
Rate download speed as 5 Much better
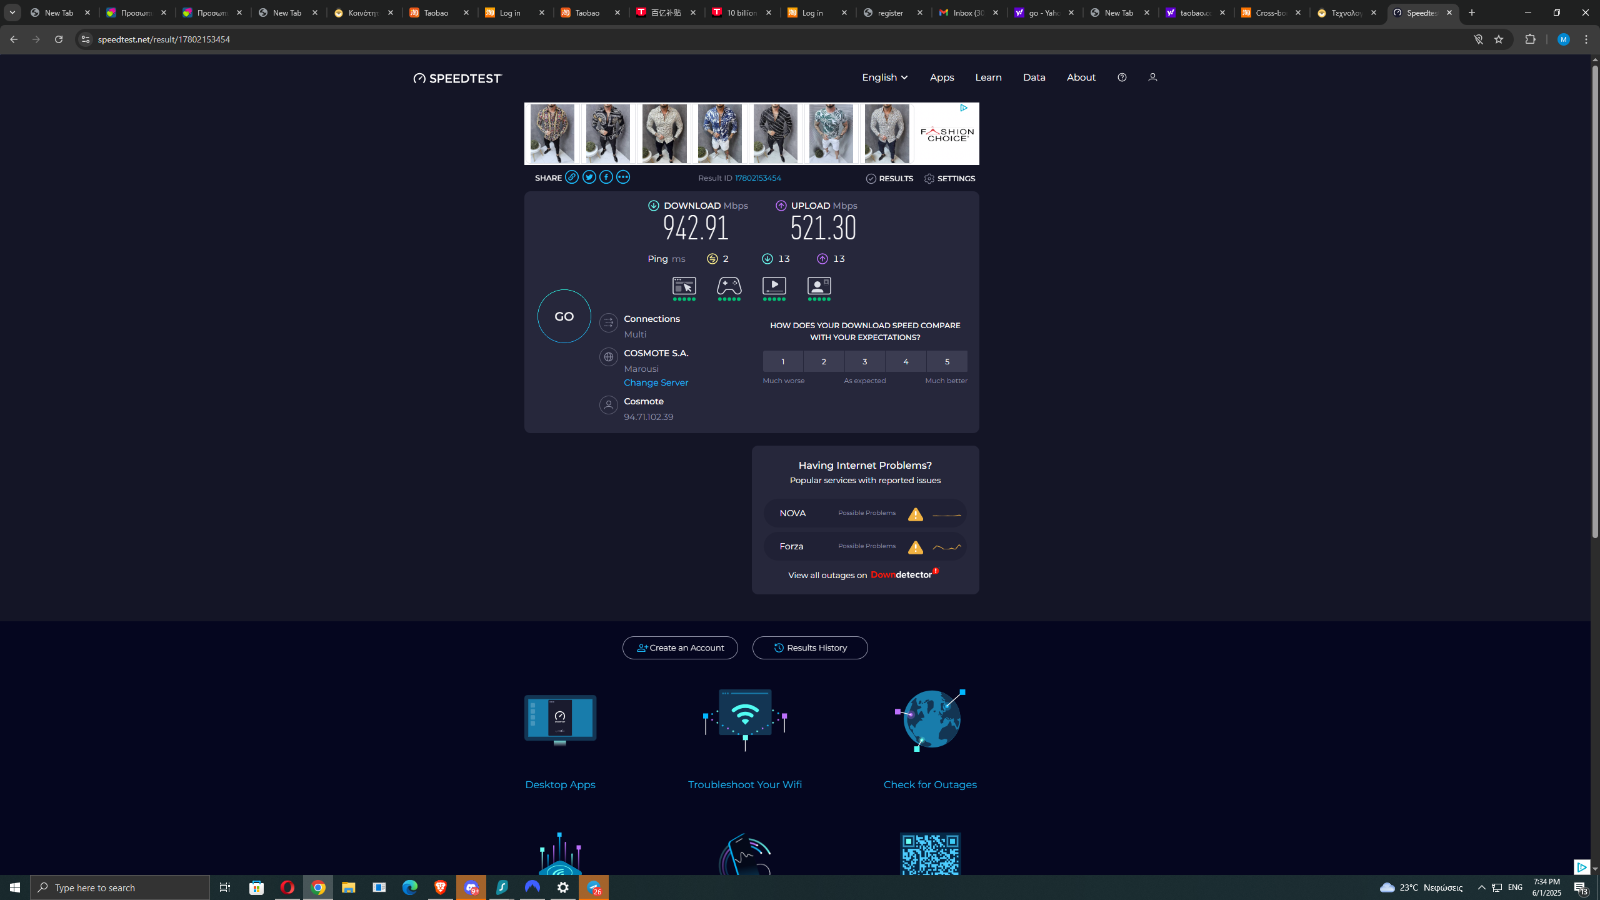tap(947, 362)
